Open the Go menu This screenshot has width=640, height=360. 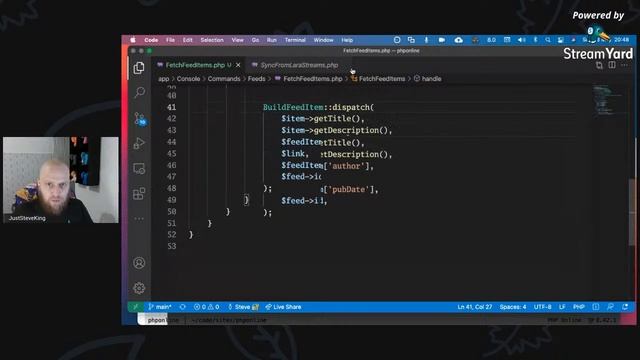click(255, 40)
